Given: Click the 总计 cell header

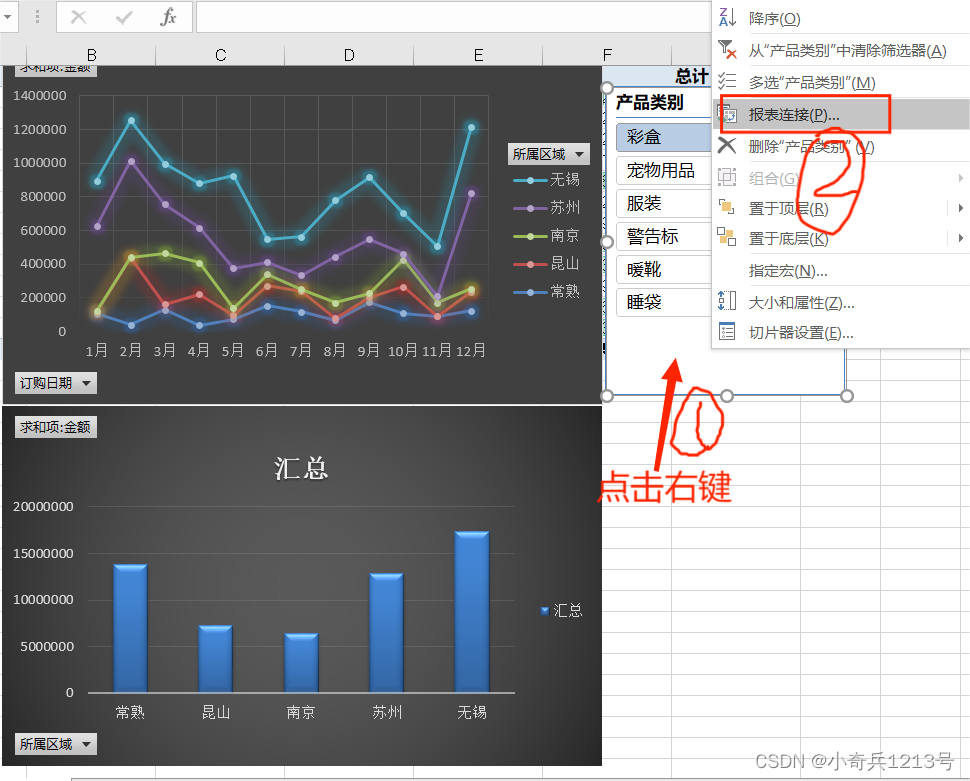Looking at the screenshot, I should [x=692, y=77].
